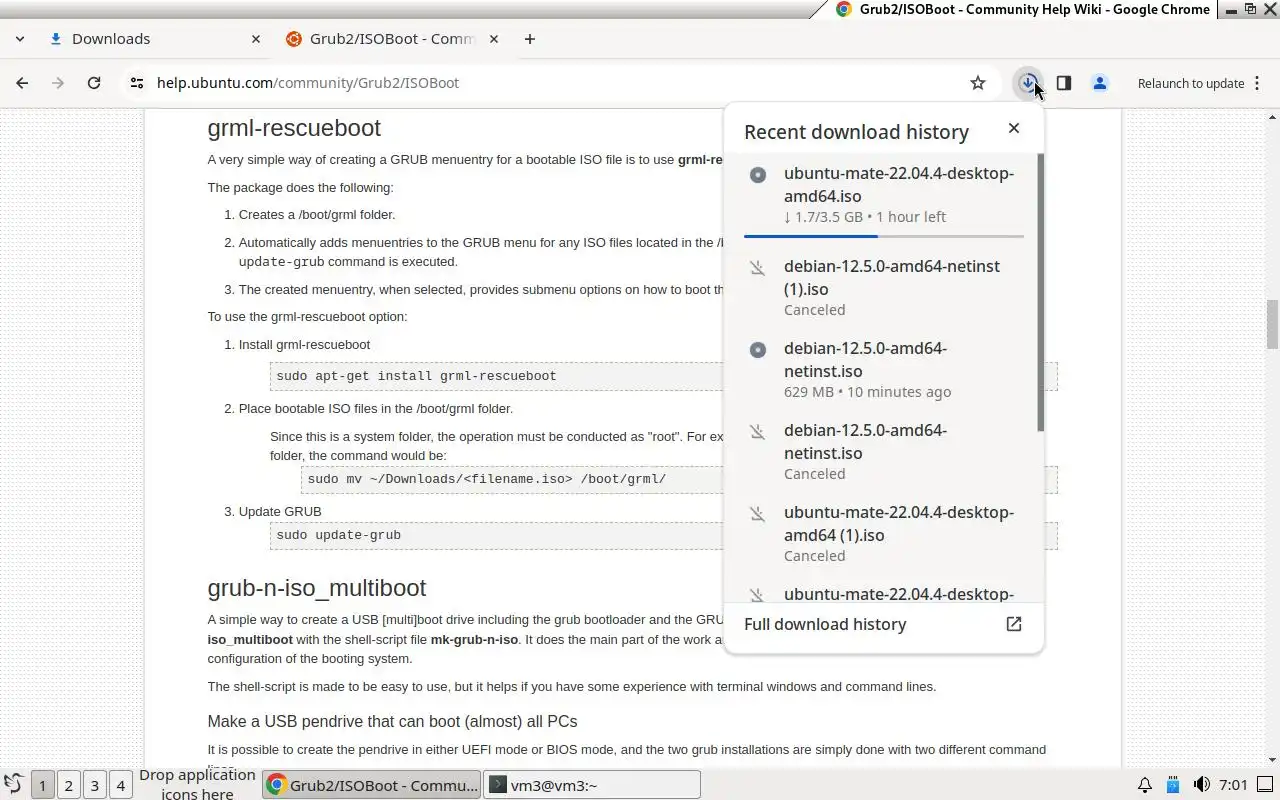Switch to workspace 2 on the panel
The height and width of the screenshot is (800, 1280).
[68, 785]
